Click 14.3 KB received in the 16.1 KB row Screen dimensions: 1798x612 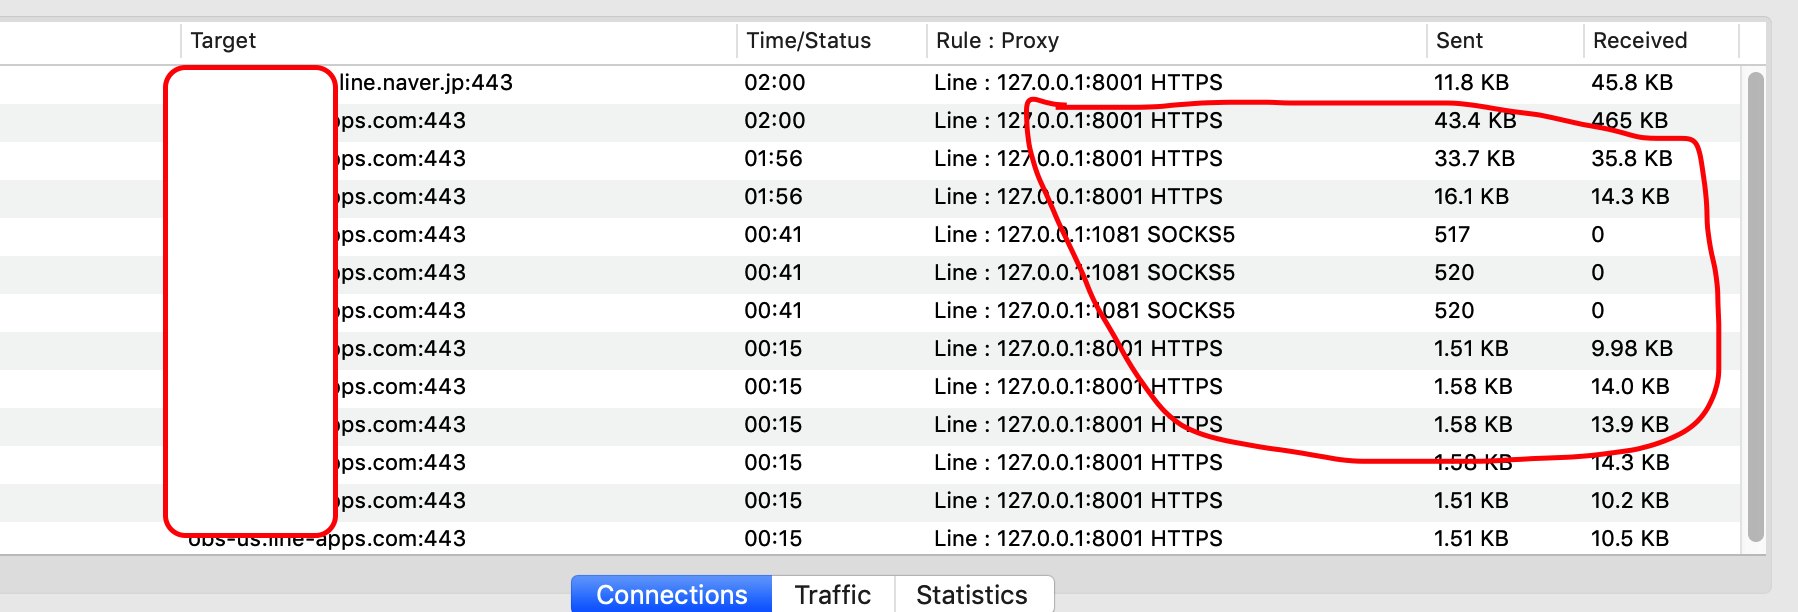(1630, 197)
